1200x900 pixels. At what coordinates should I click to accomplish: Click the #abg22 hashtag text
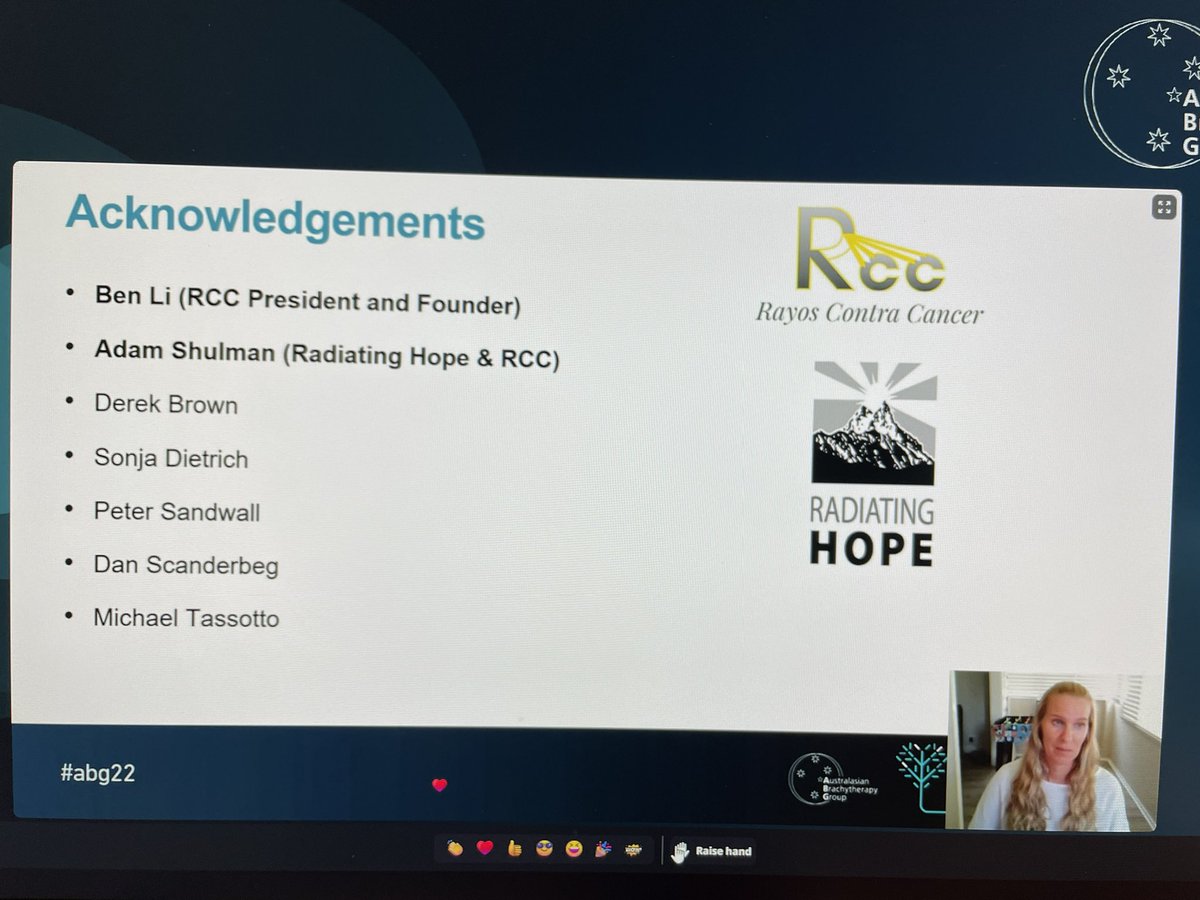pos(97,774)
